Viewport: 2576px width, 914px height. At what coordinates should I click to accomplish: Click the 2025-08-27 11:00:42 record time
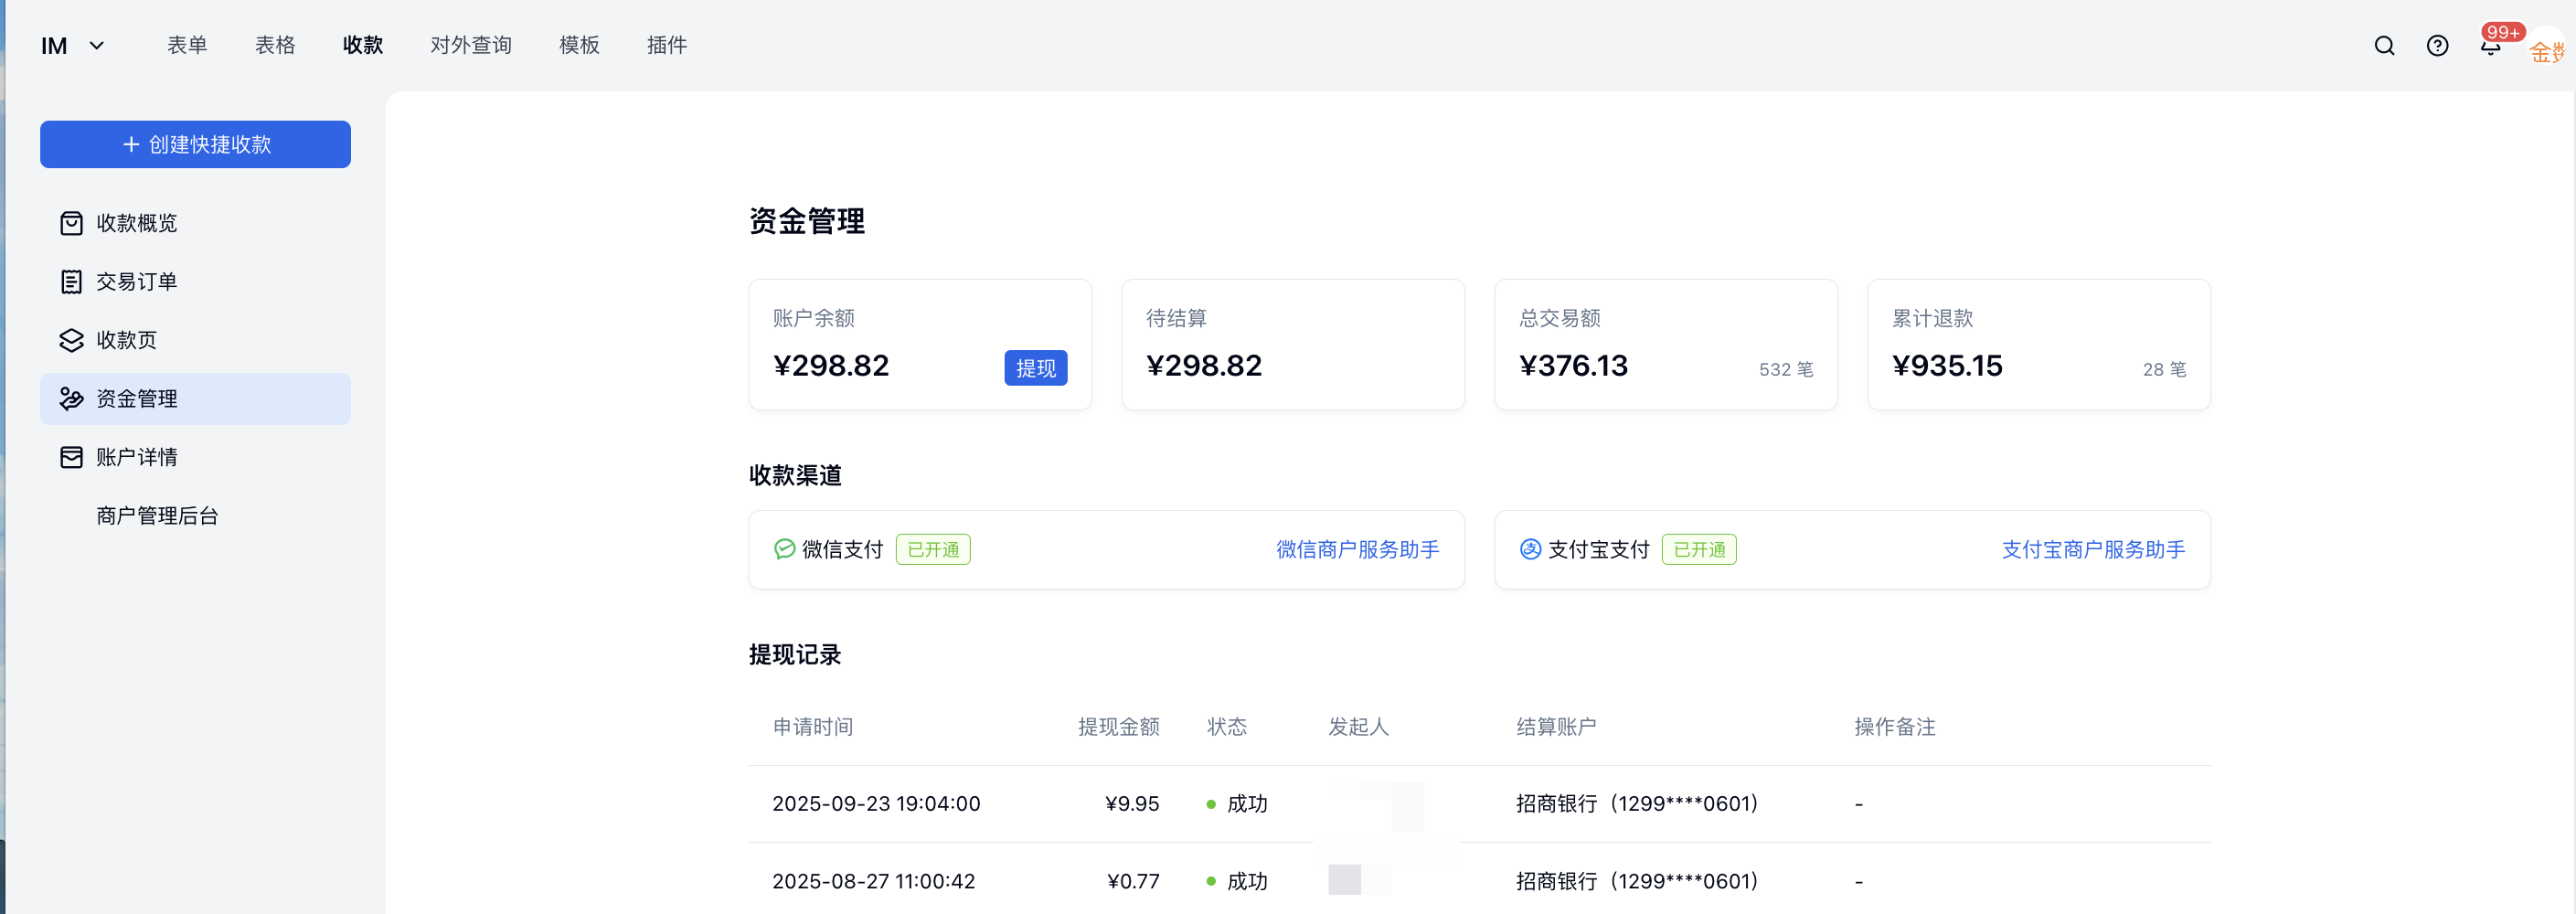[x=874, y=882]
